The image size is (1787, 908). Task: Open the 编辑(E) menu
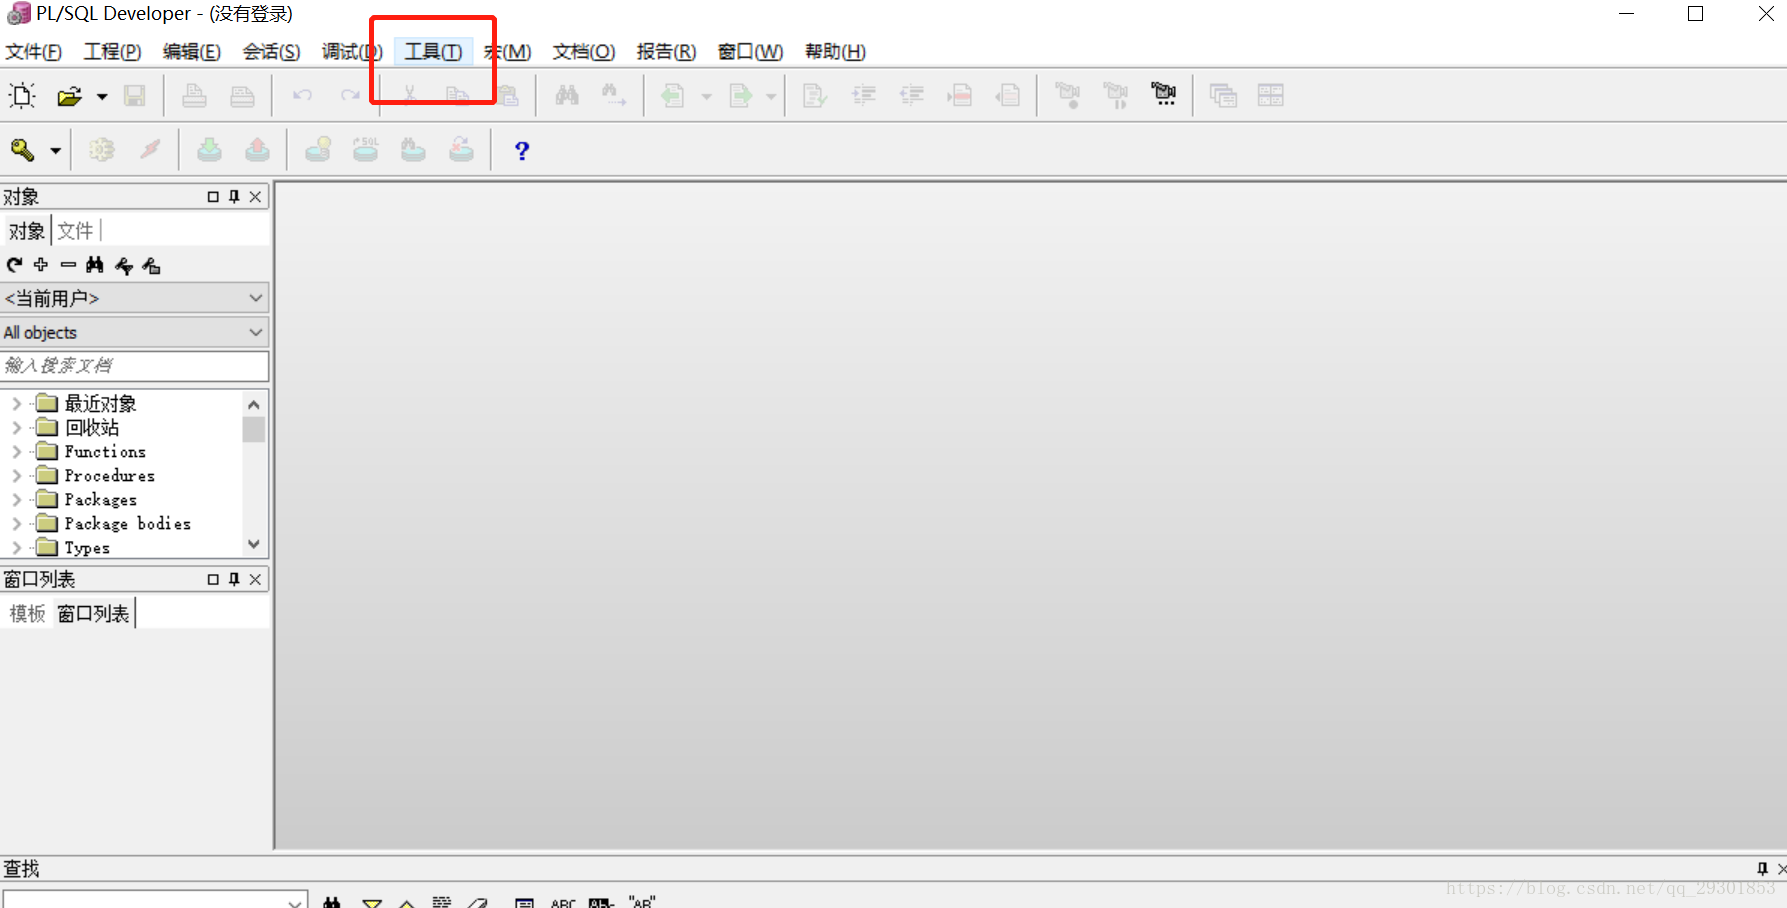point(191,52)
